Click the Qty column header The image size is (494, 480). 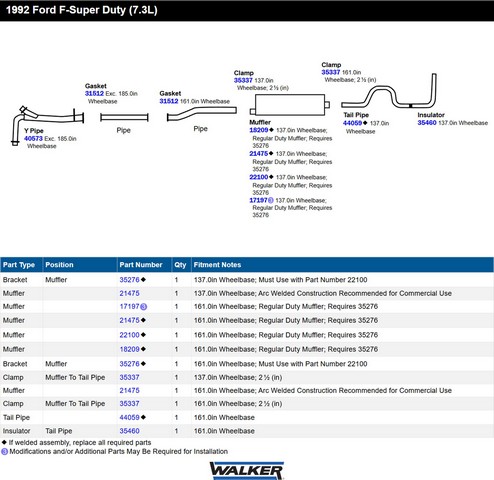click(181, 265)
